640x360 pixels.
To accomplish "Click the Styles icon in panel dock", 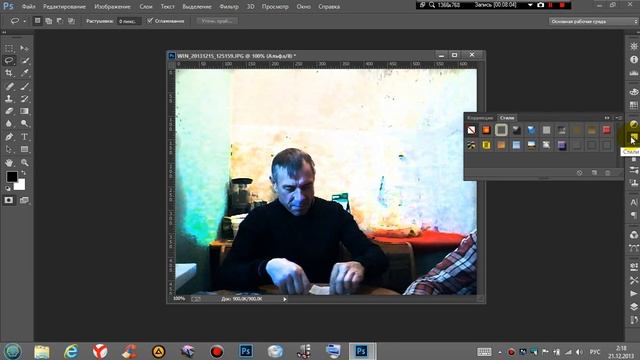I will point(633,137).
